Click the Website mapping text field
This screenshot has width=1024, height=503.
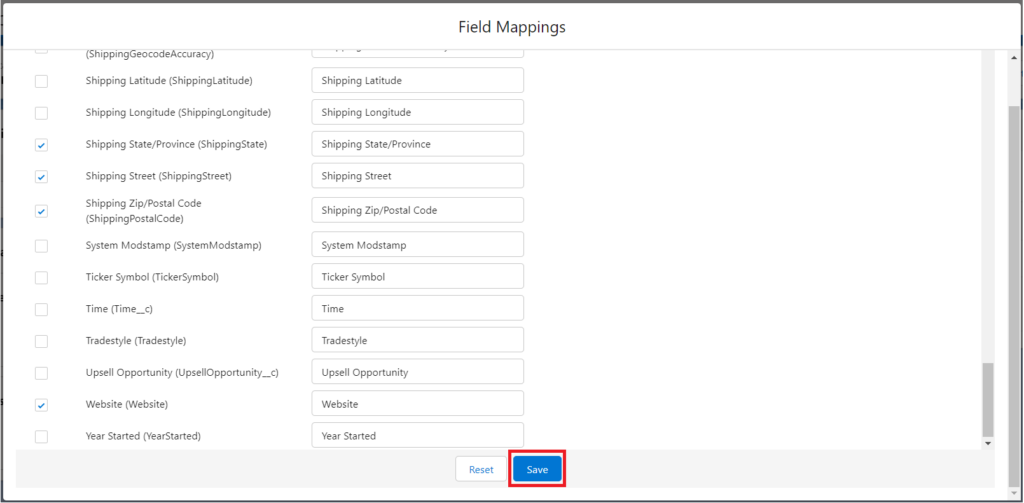(x=417, y=404)
